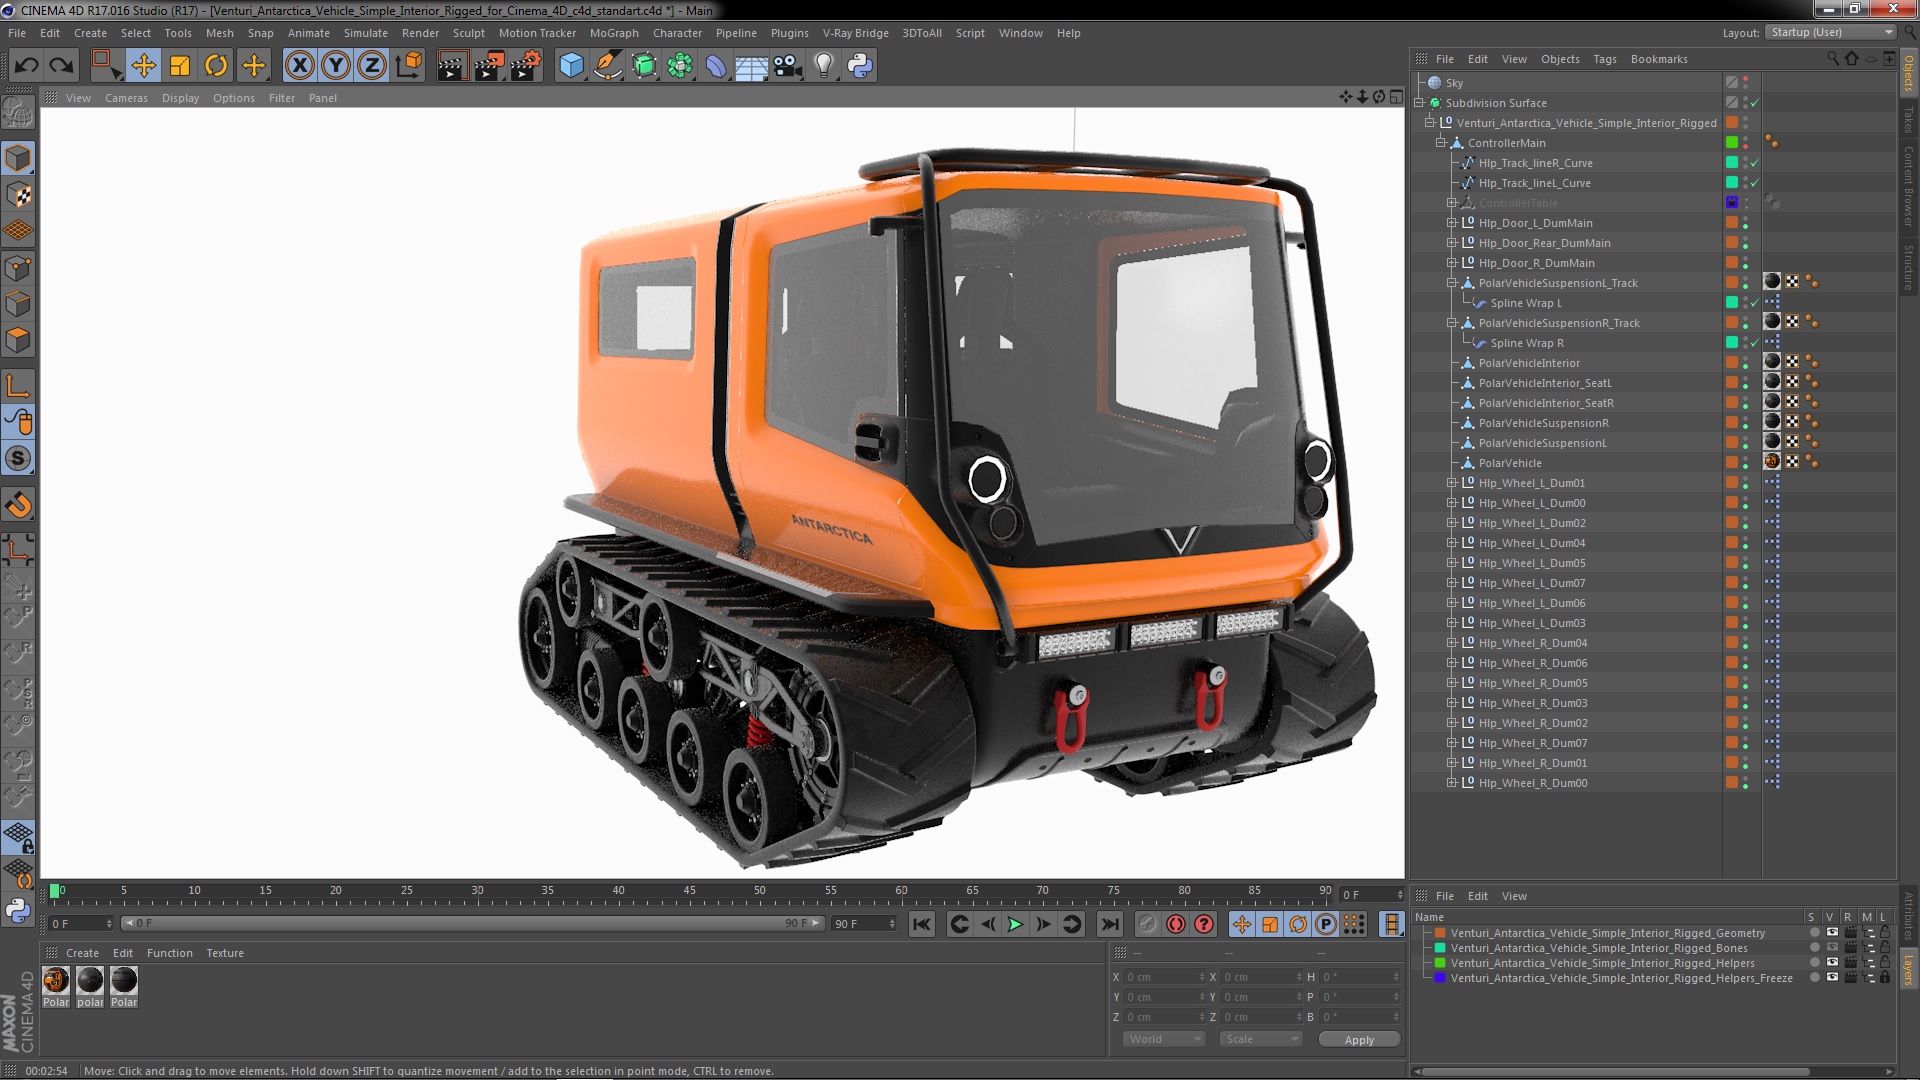Select the Scale tool
The height and width of the screenshot is (1080, 1920).
180,66
